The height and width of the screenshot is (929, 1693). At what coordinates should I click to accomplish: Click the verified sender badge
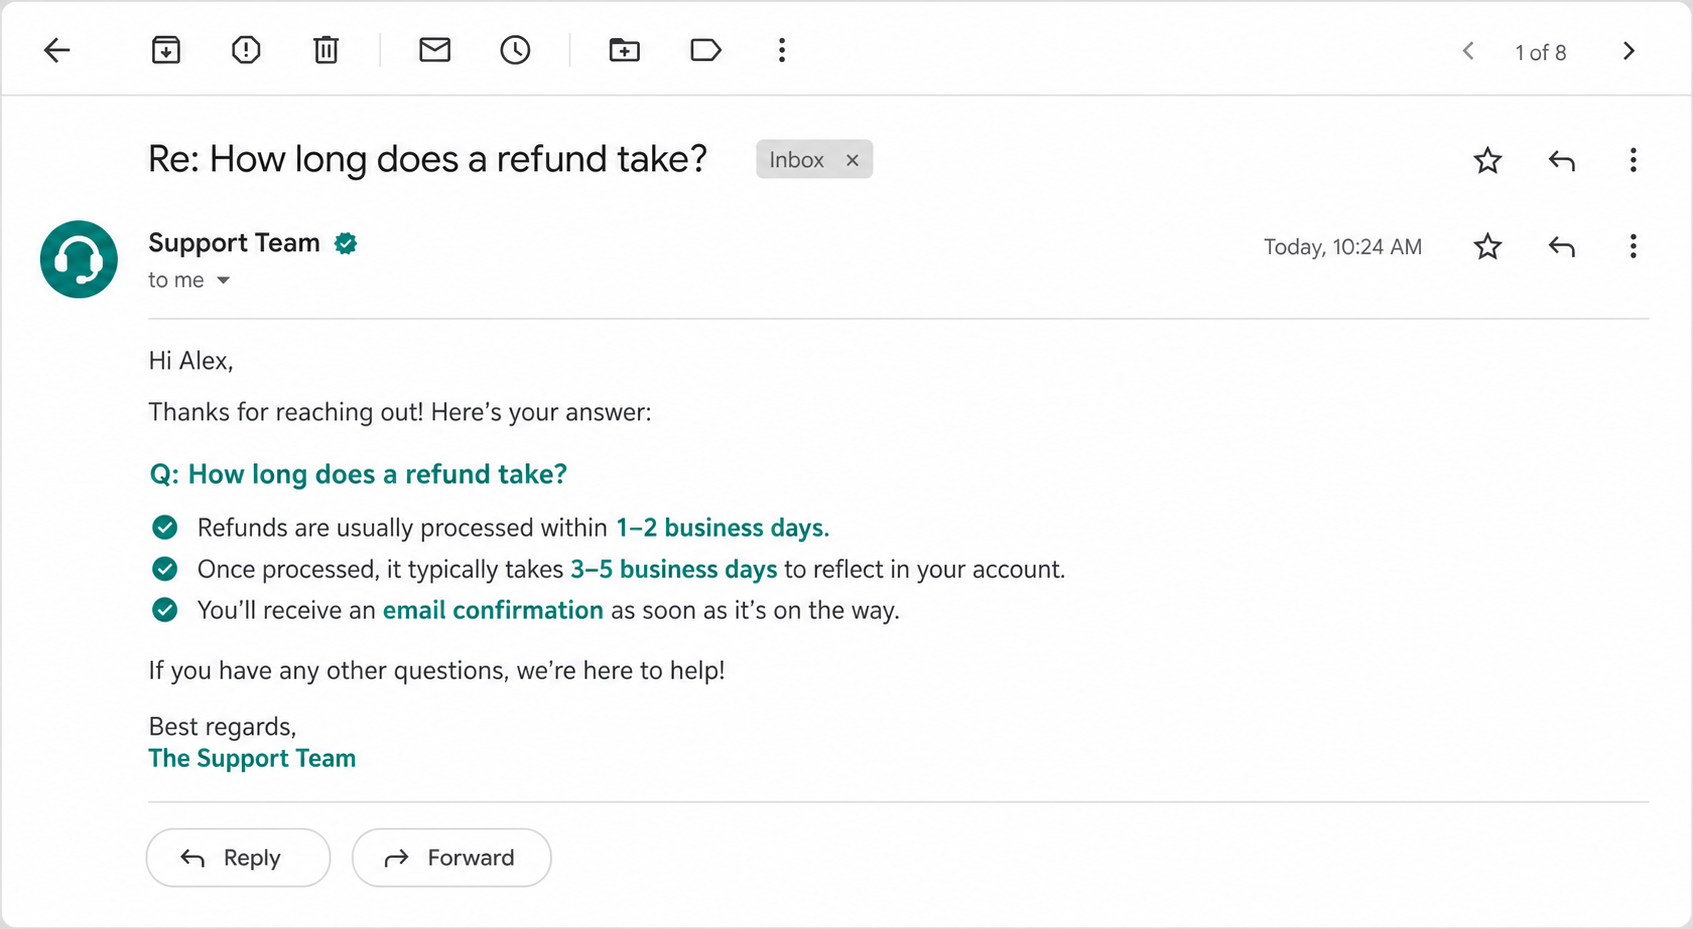[346, 243]
